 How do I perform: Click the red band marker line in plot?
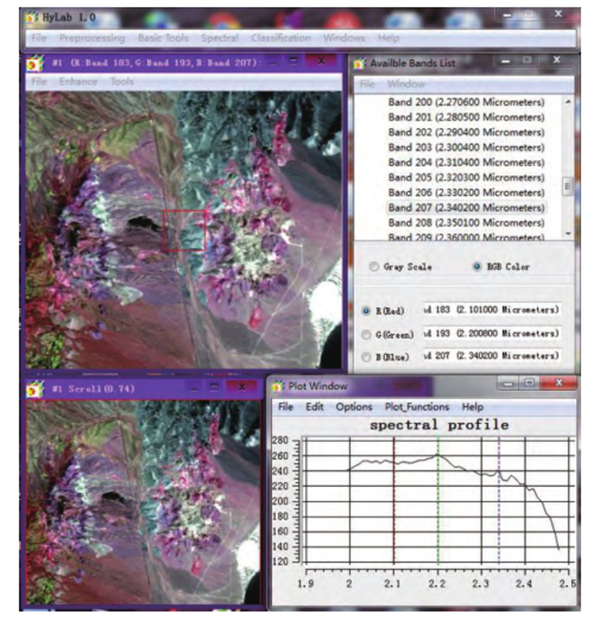point(394,500)
